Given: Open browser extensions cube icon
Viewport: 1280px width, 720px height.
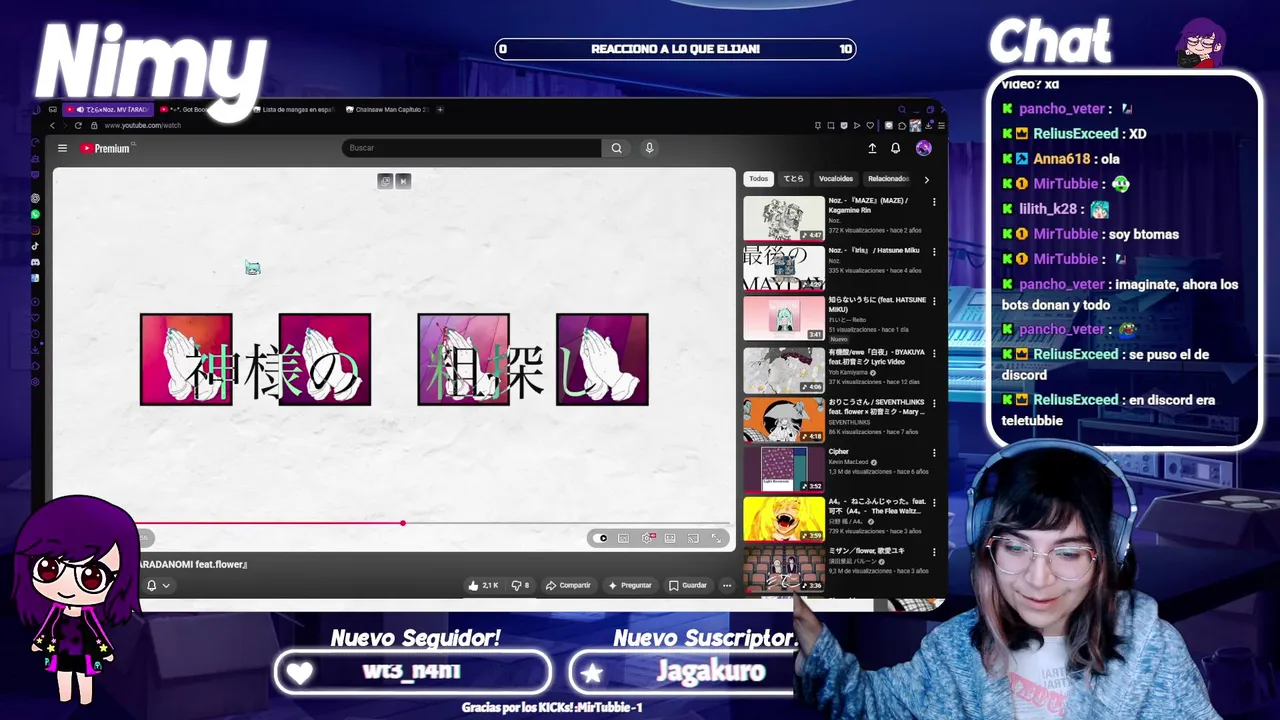Looking at the screenshot, I should [902, 125].
